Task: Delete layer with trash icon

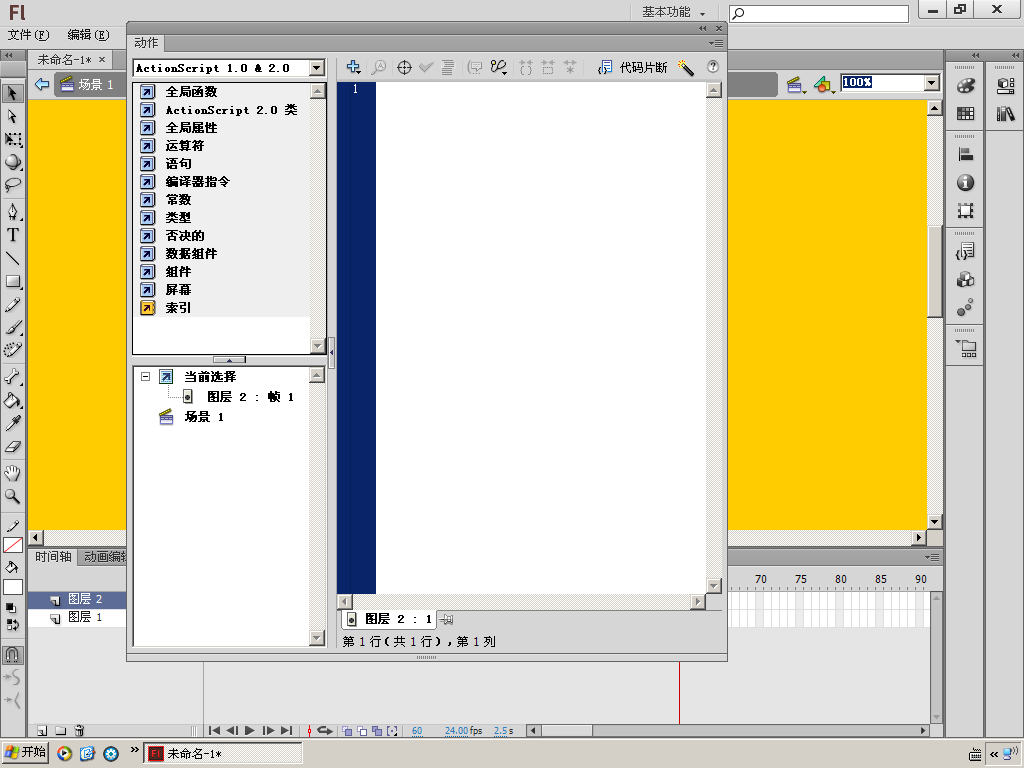Action: coord(80,731)
